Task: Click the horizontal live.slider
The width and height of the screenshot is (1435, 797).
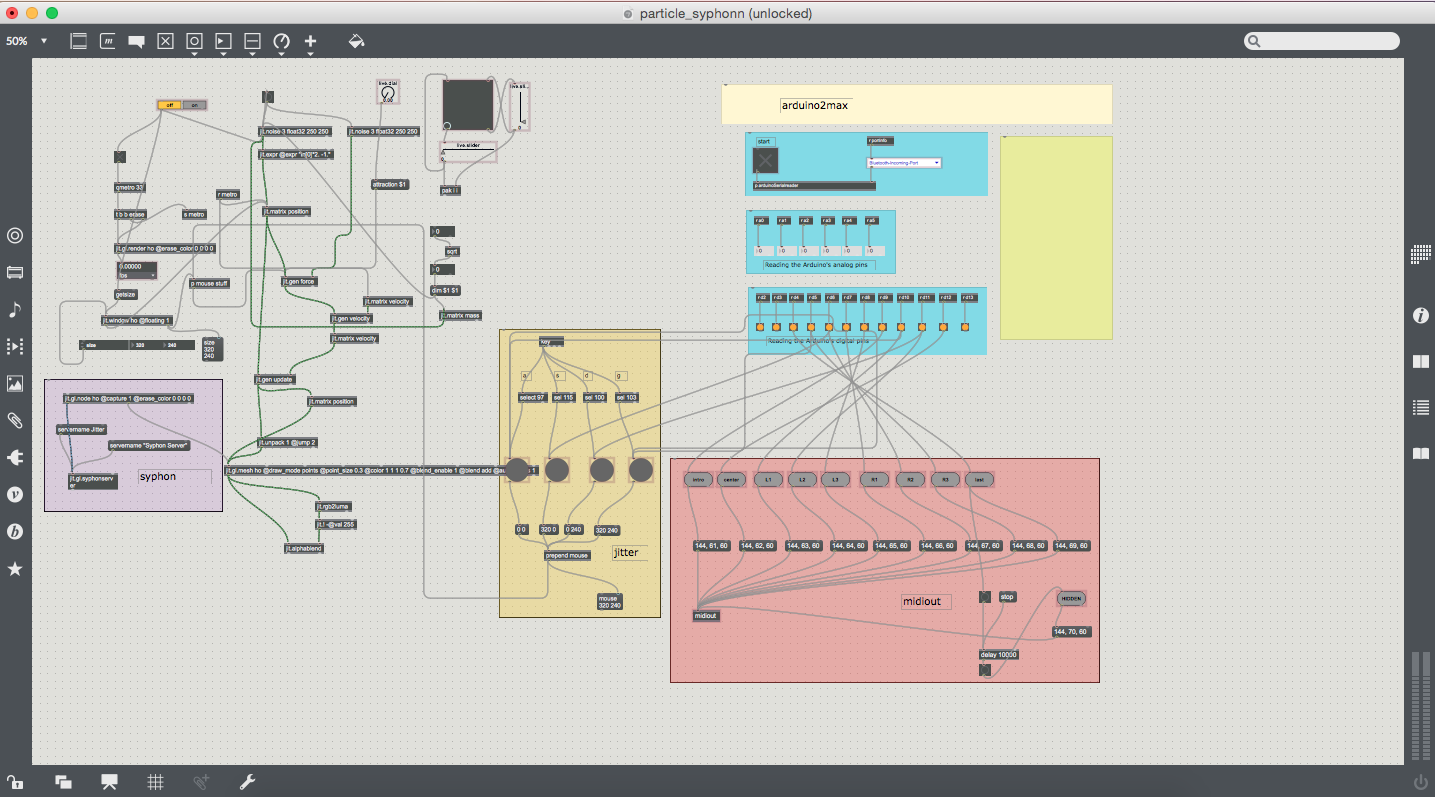Action: click(468, 152)
